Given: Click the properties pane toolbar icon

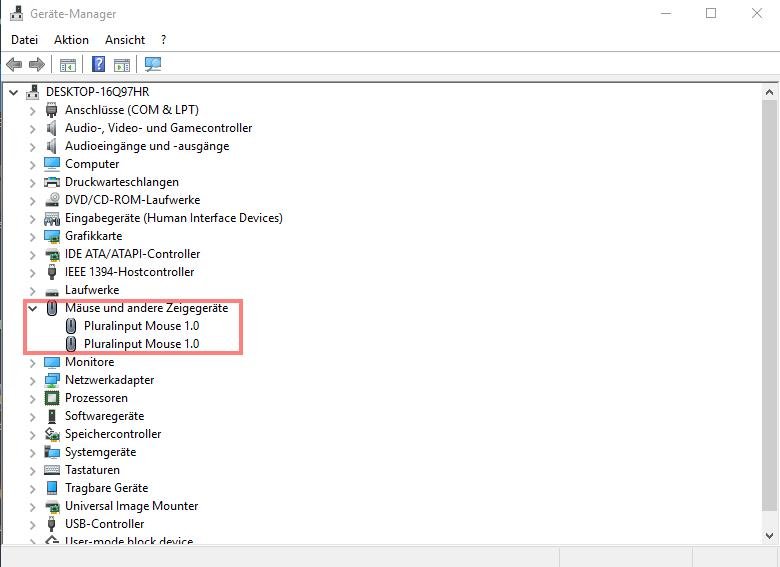Looking at the screenshot, I should coord(121,65).
